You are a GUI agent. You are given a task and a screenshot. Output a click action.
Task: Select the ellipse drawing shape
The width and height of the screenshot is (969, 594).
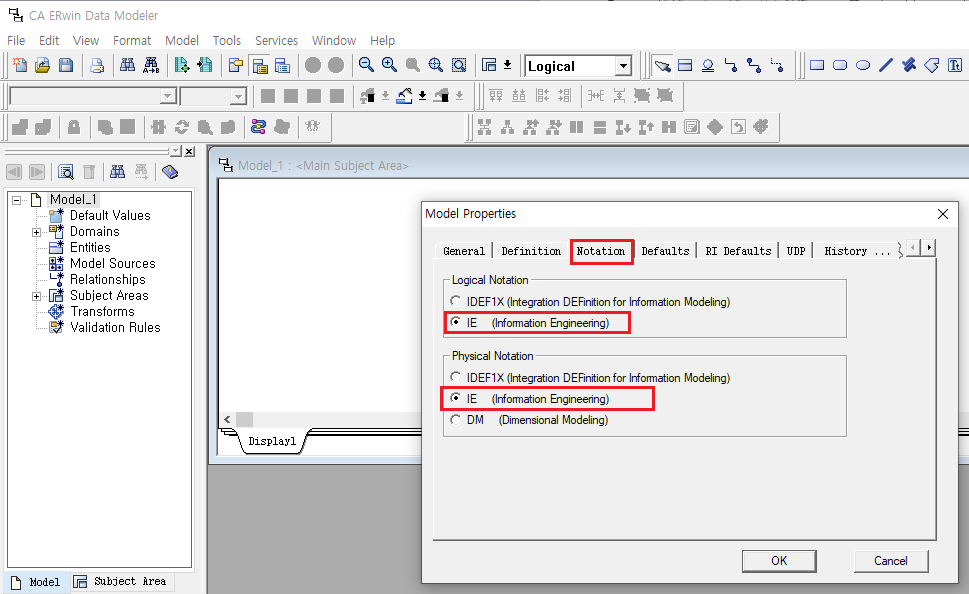tap(863, 65)
